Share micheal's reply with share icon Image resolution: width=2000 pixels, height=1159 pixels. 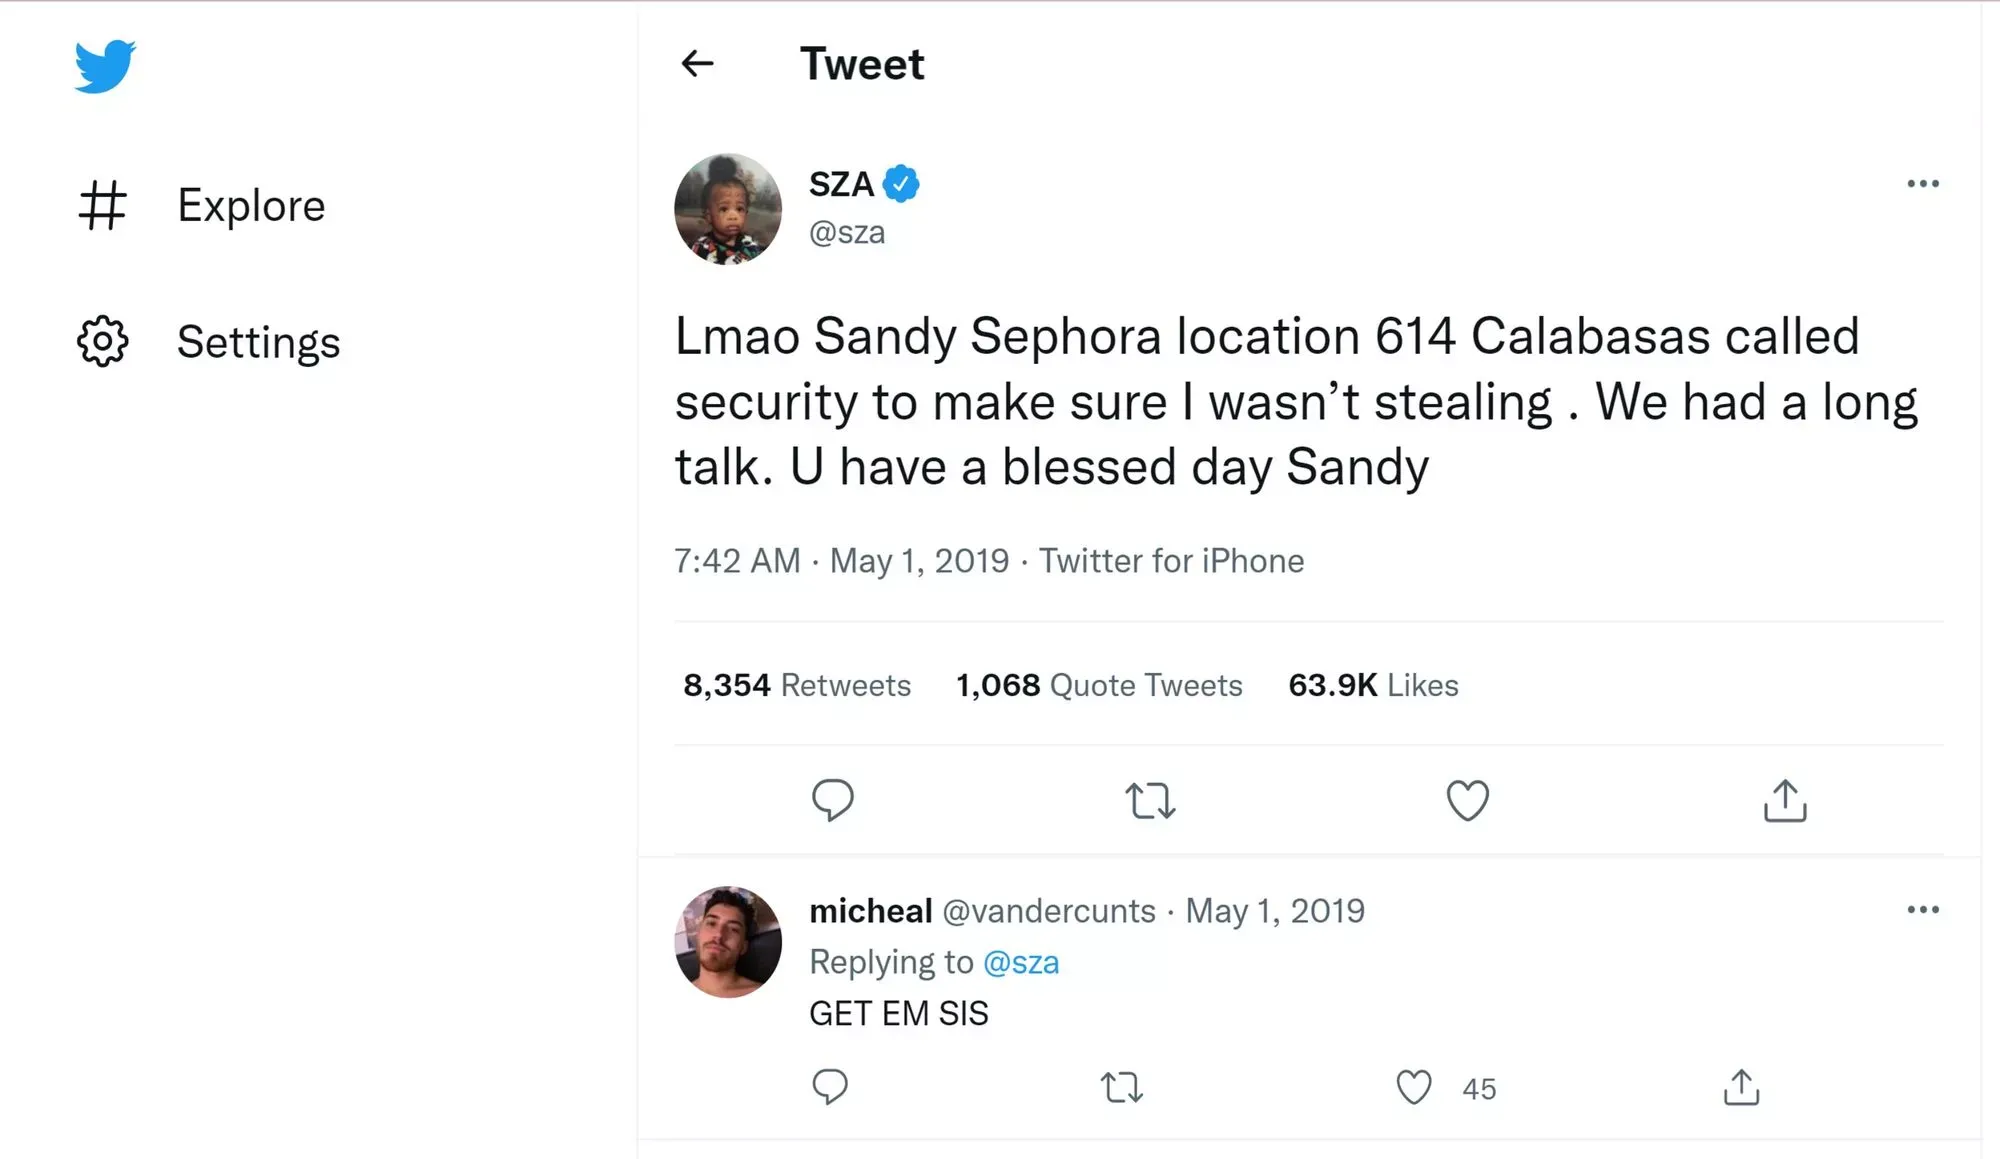(x=1741, y=1087)
